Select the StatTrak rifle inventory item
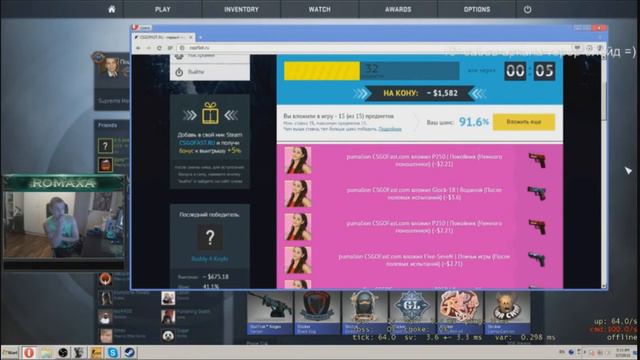 [x=269, y=313]
